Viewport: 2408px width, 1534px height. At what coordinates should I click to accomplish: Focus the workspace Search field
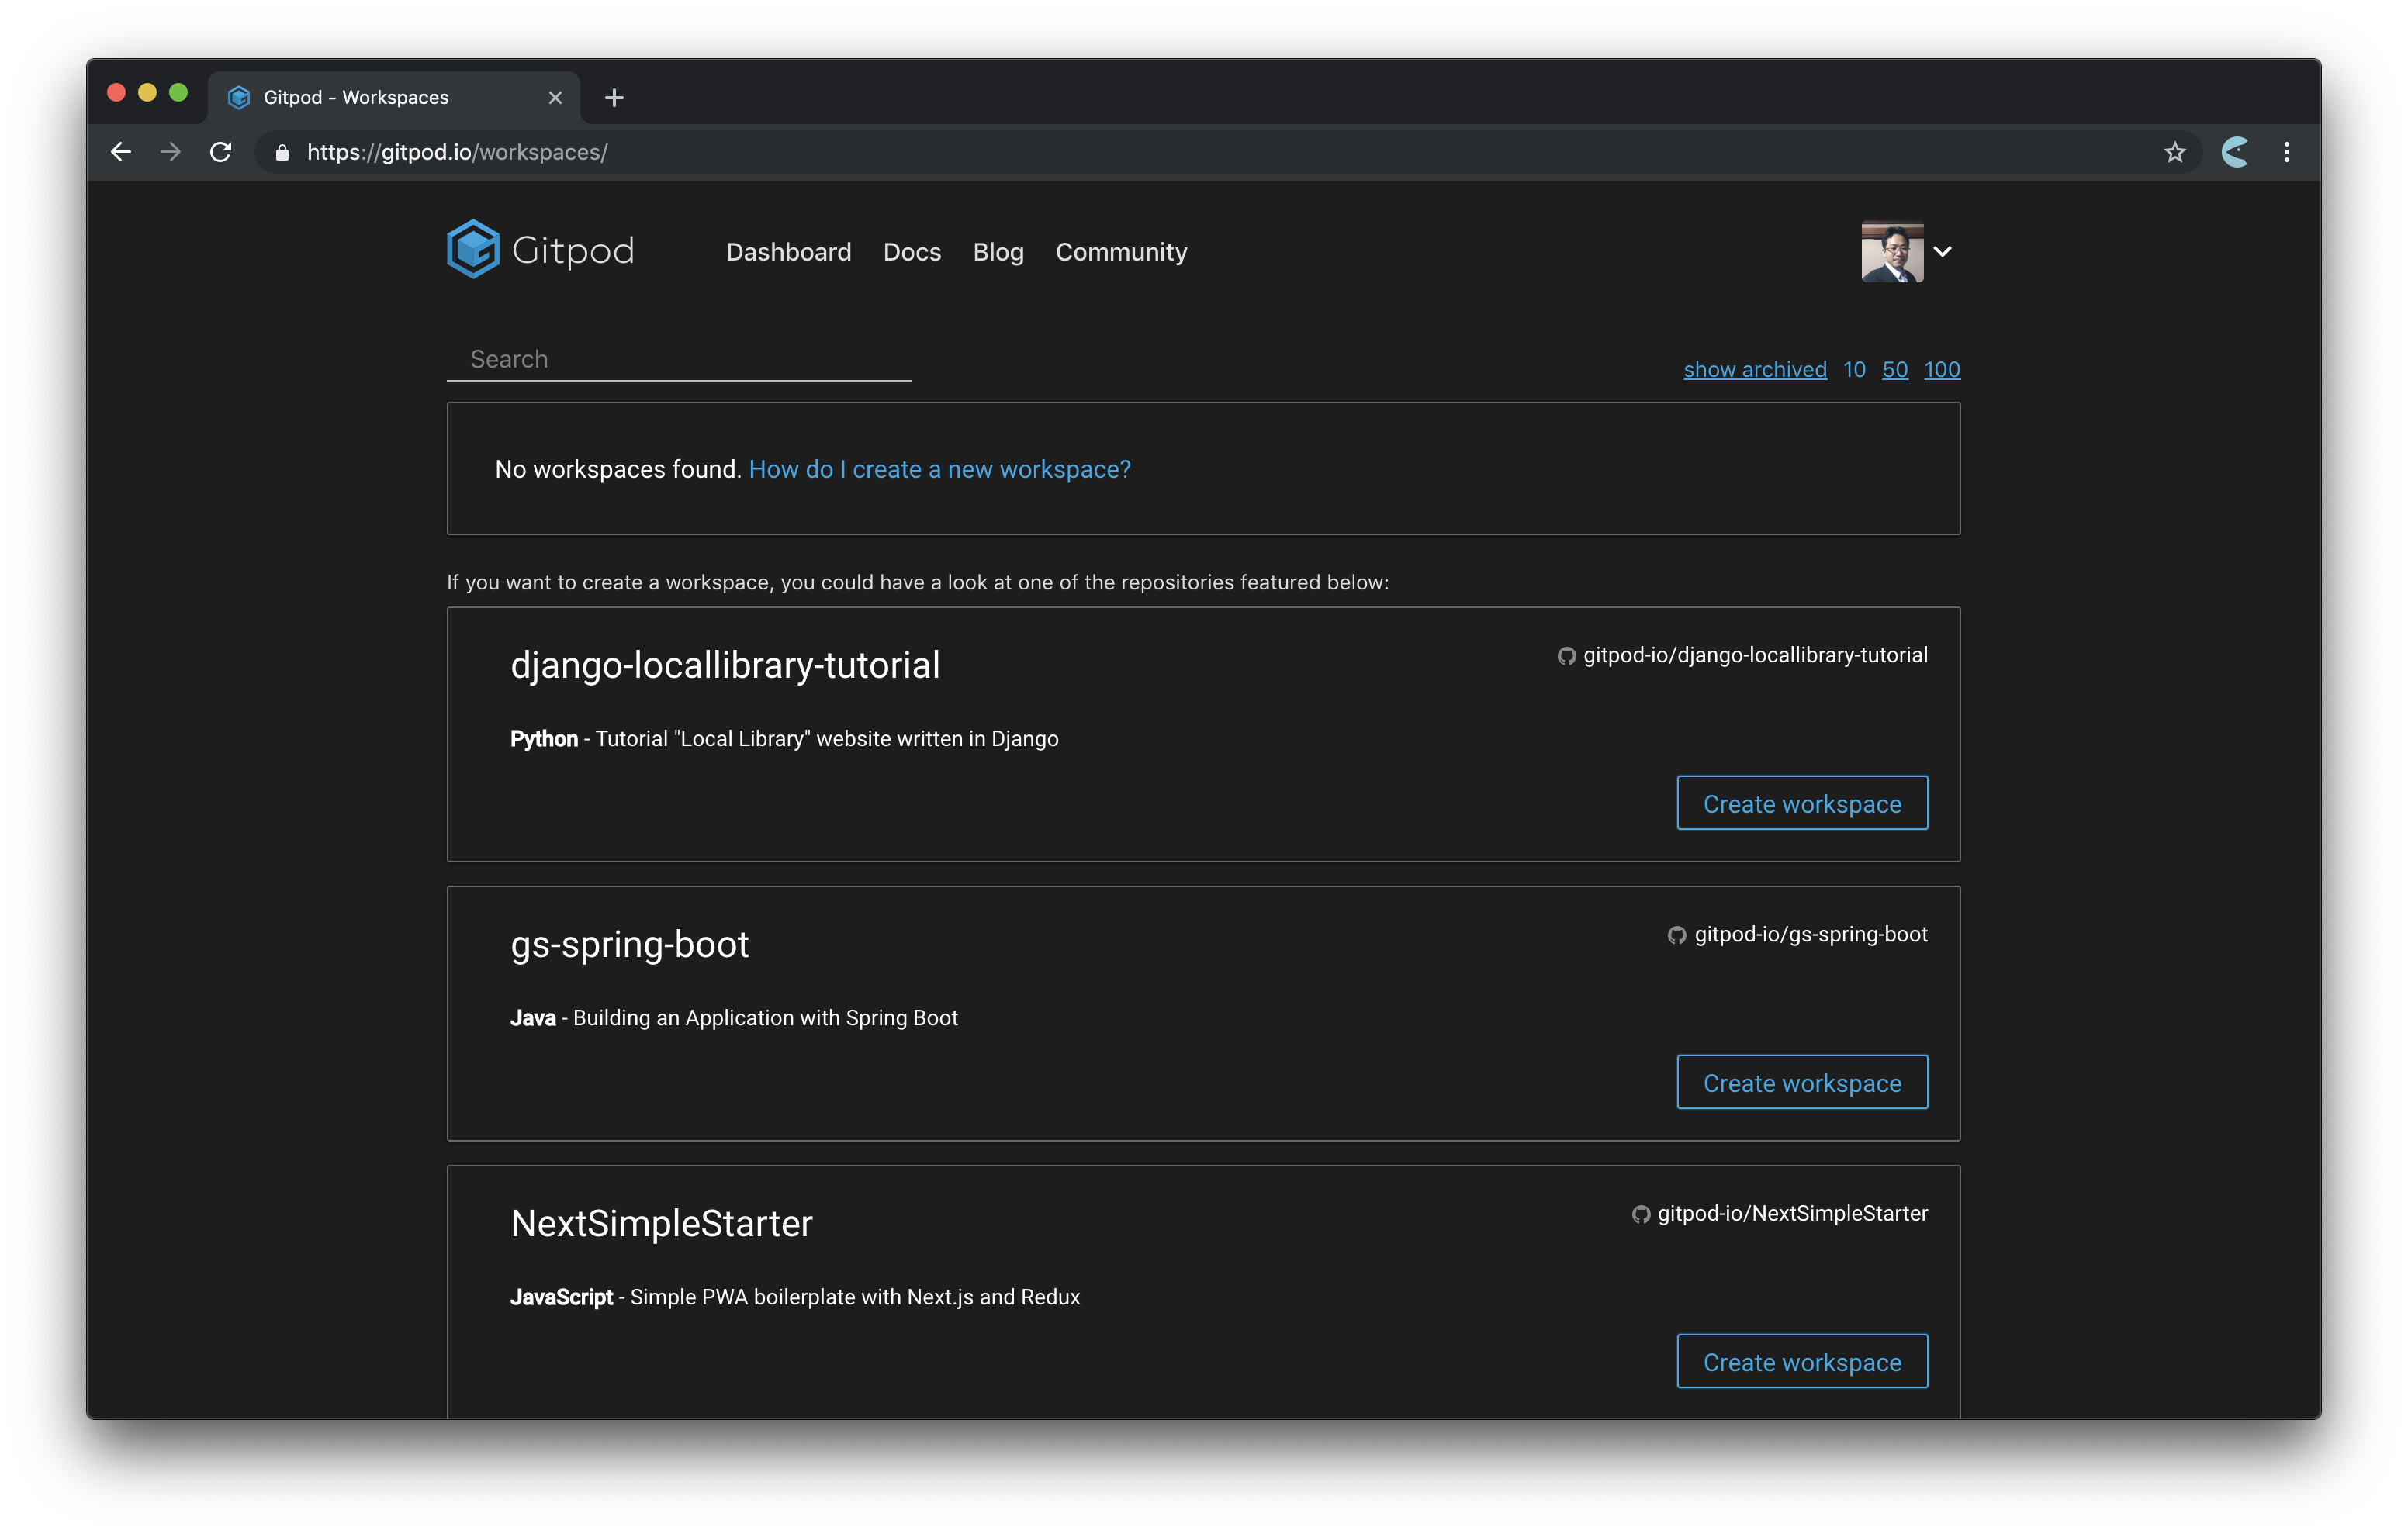[x=679, y=359]
